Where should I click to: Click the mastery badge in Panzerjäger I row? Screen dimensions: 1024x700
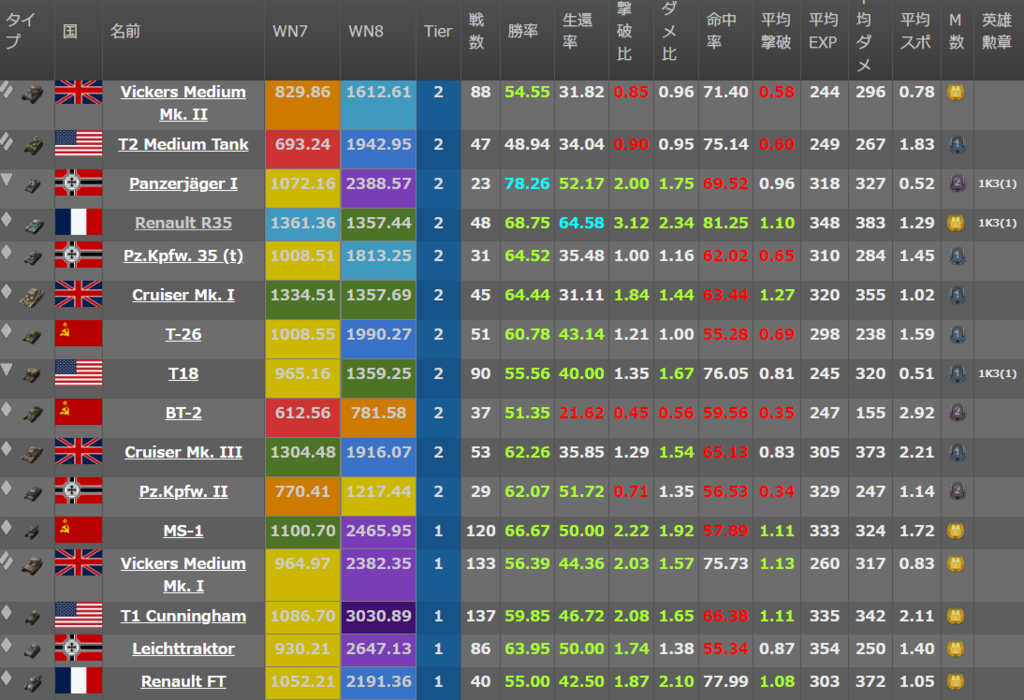(x=957, y=183)
